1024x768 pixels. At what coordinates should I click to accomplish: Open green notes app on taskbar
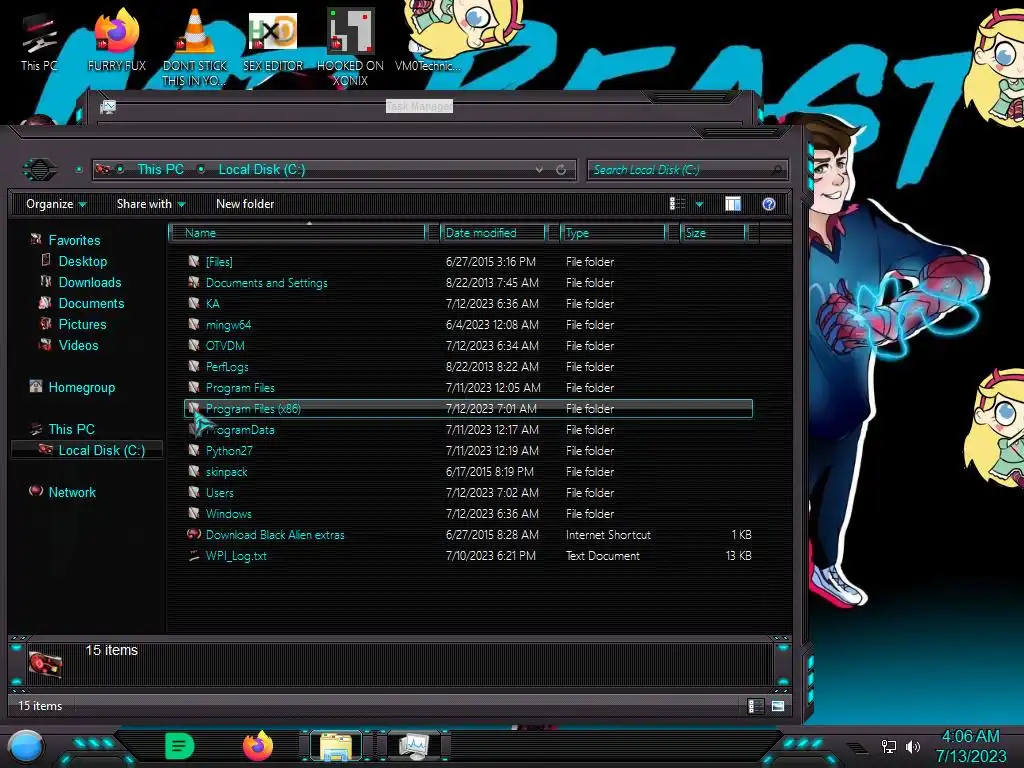[x=180, y=746]
